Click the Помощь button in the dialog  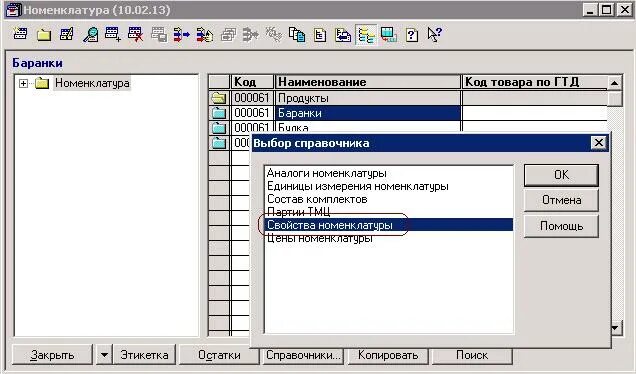pos(561,226)
